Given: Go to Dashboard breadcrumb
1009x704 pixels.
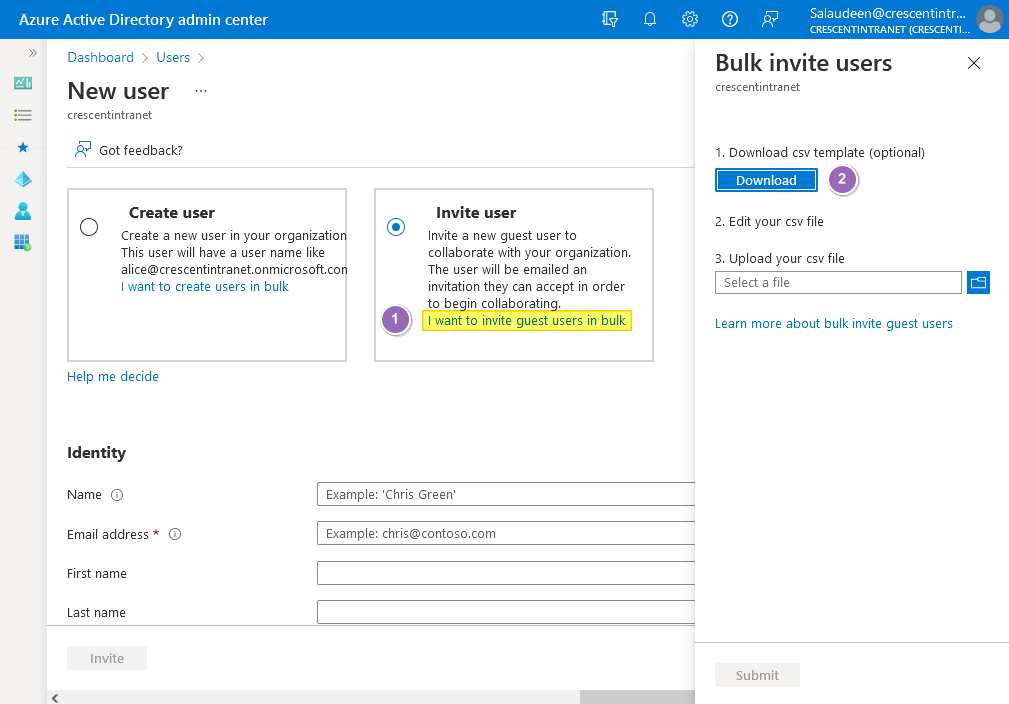Looking at the screenshot, I should coord(100,57).
